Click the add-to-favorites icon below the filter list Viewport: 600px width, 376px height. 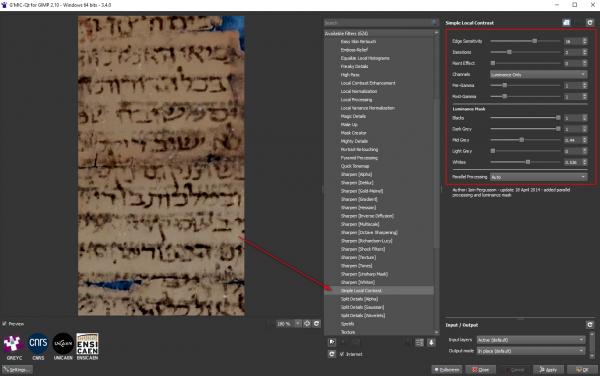click(x=332, y=342)
